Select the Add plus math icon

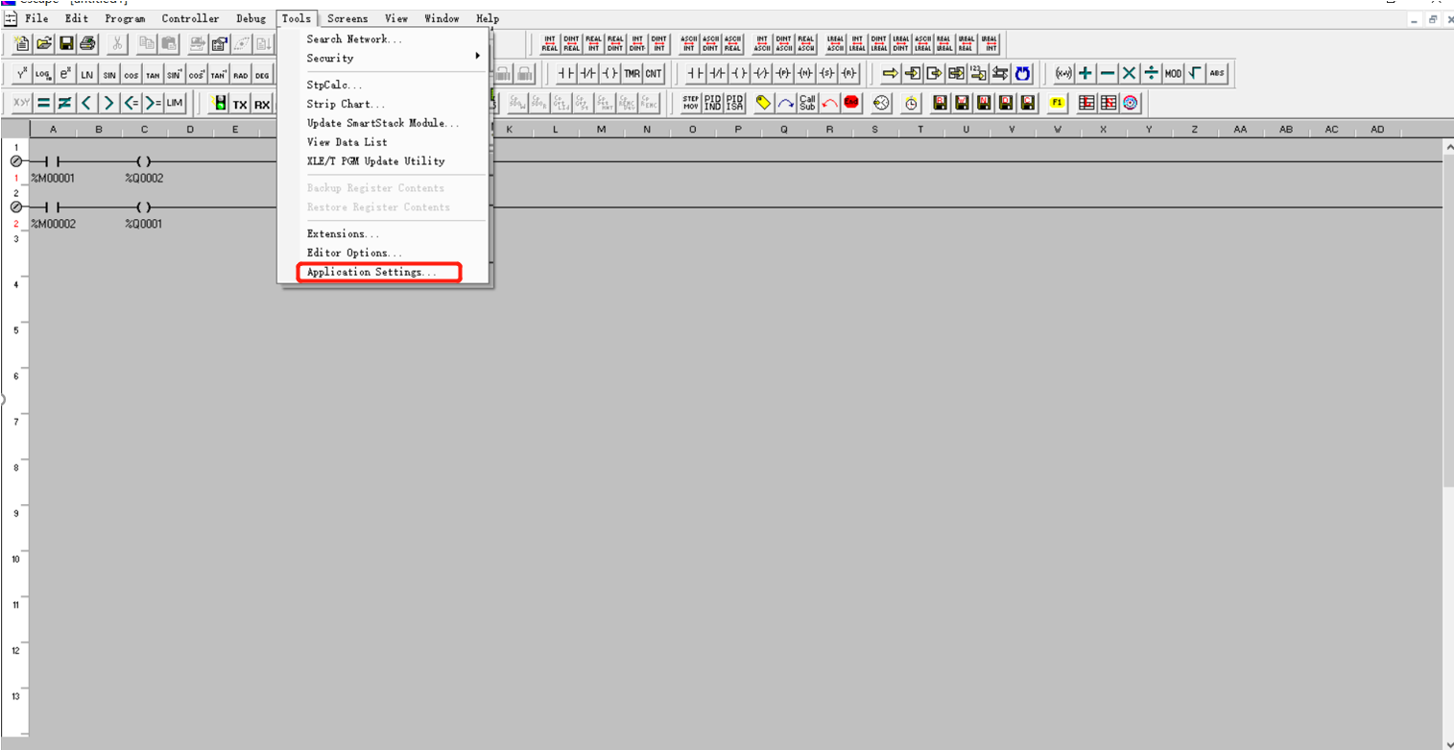coord(1085,74)
